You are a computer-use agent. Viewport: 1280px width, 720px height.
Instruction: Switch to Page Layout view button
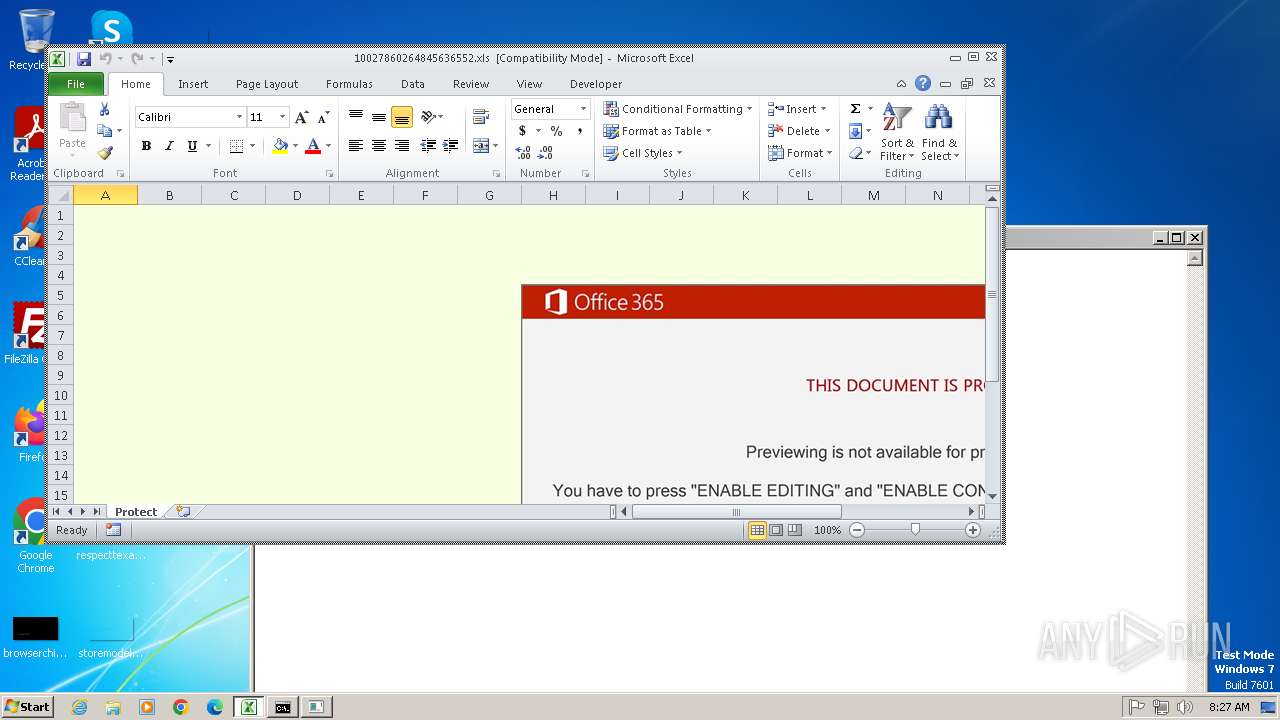[776, 530]
